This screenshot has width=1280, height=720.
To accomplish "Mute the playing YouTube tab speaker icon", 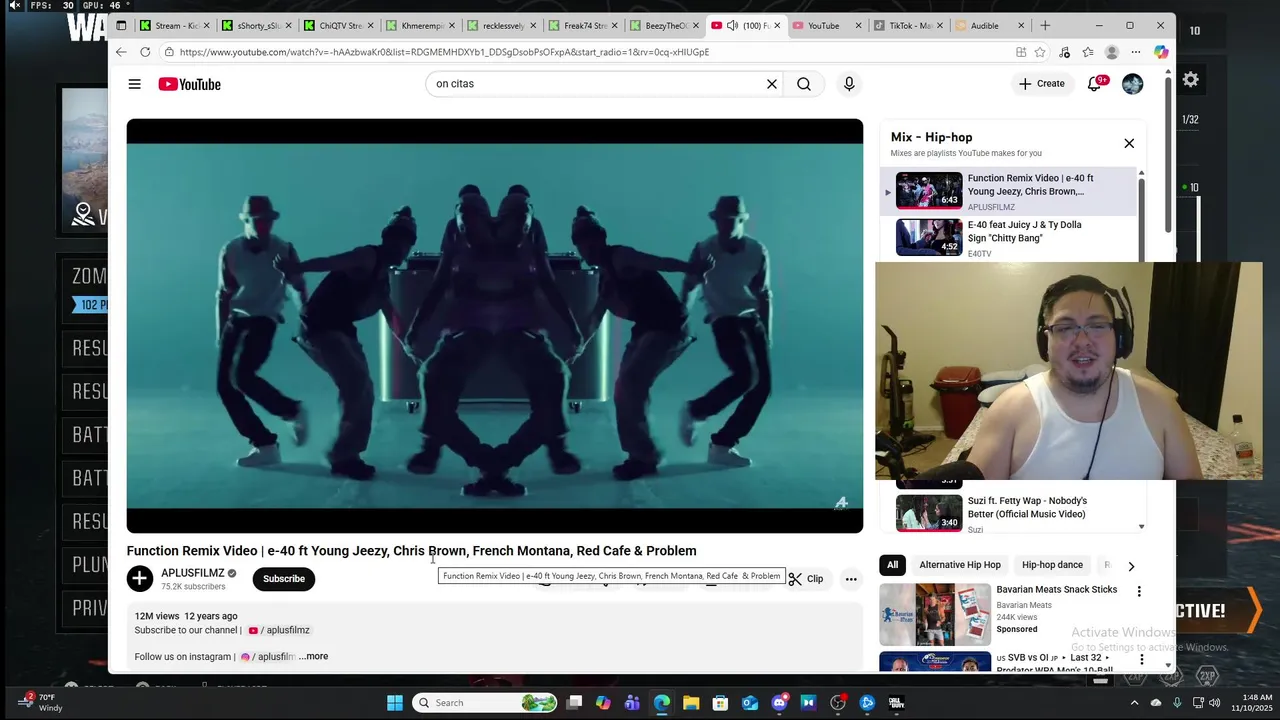I will pyautogui.click(x=732, y=26).
